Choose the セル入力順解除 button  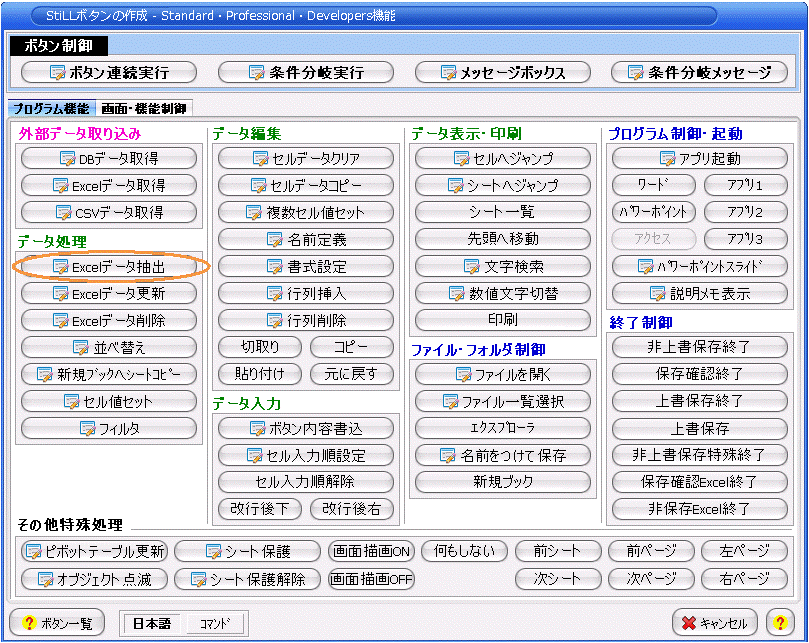[306, 482]
